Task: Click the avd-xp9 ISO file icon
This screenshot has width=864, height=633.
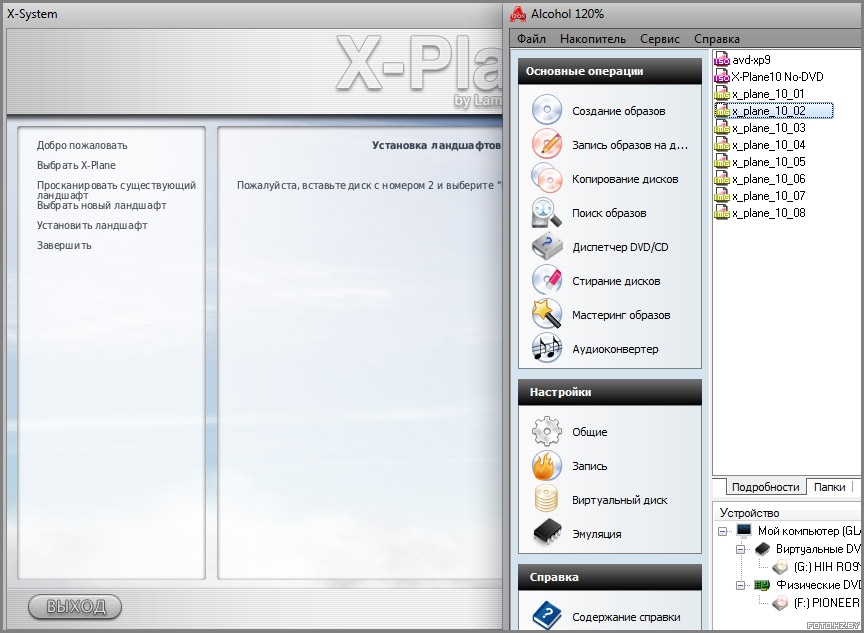Action: tap(721, 59)
